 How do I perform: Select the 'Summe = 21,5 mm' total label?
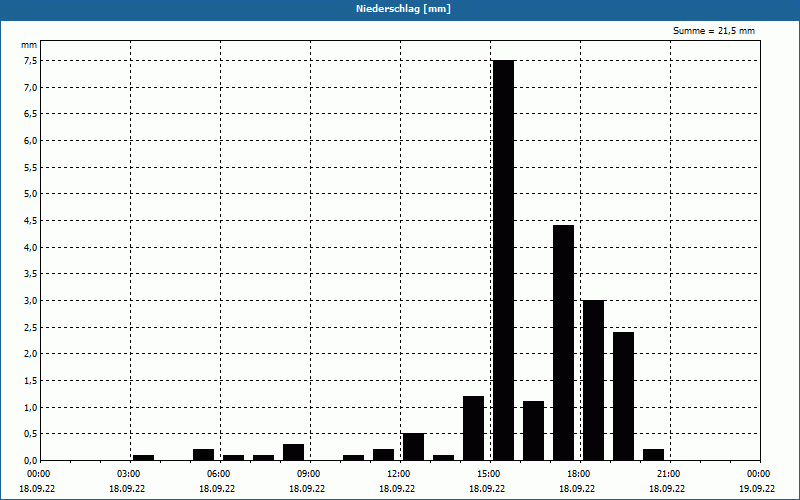coord(713,31)
